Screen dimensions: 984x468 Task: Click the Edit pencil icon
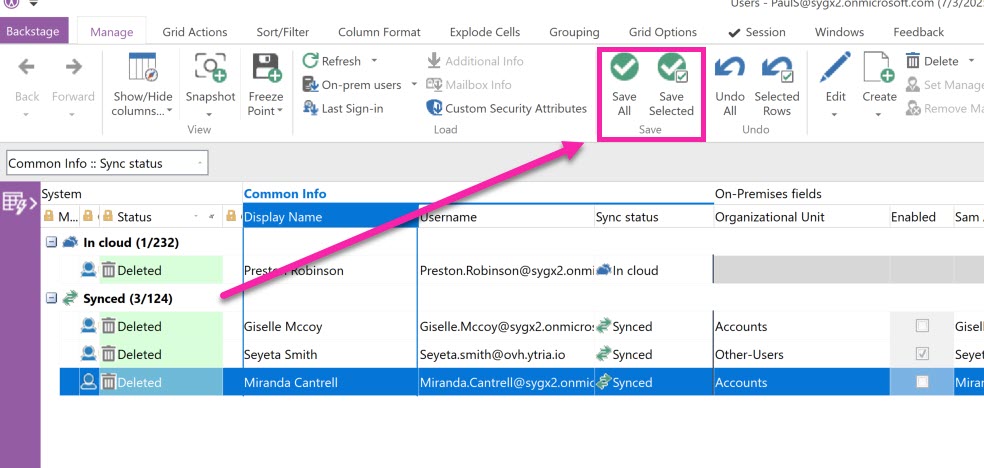[x=834, y=69]
